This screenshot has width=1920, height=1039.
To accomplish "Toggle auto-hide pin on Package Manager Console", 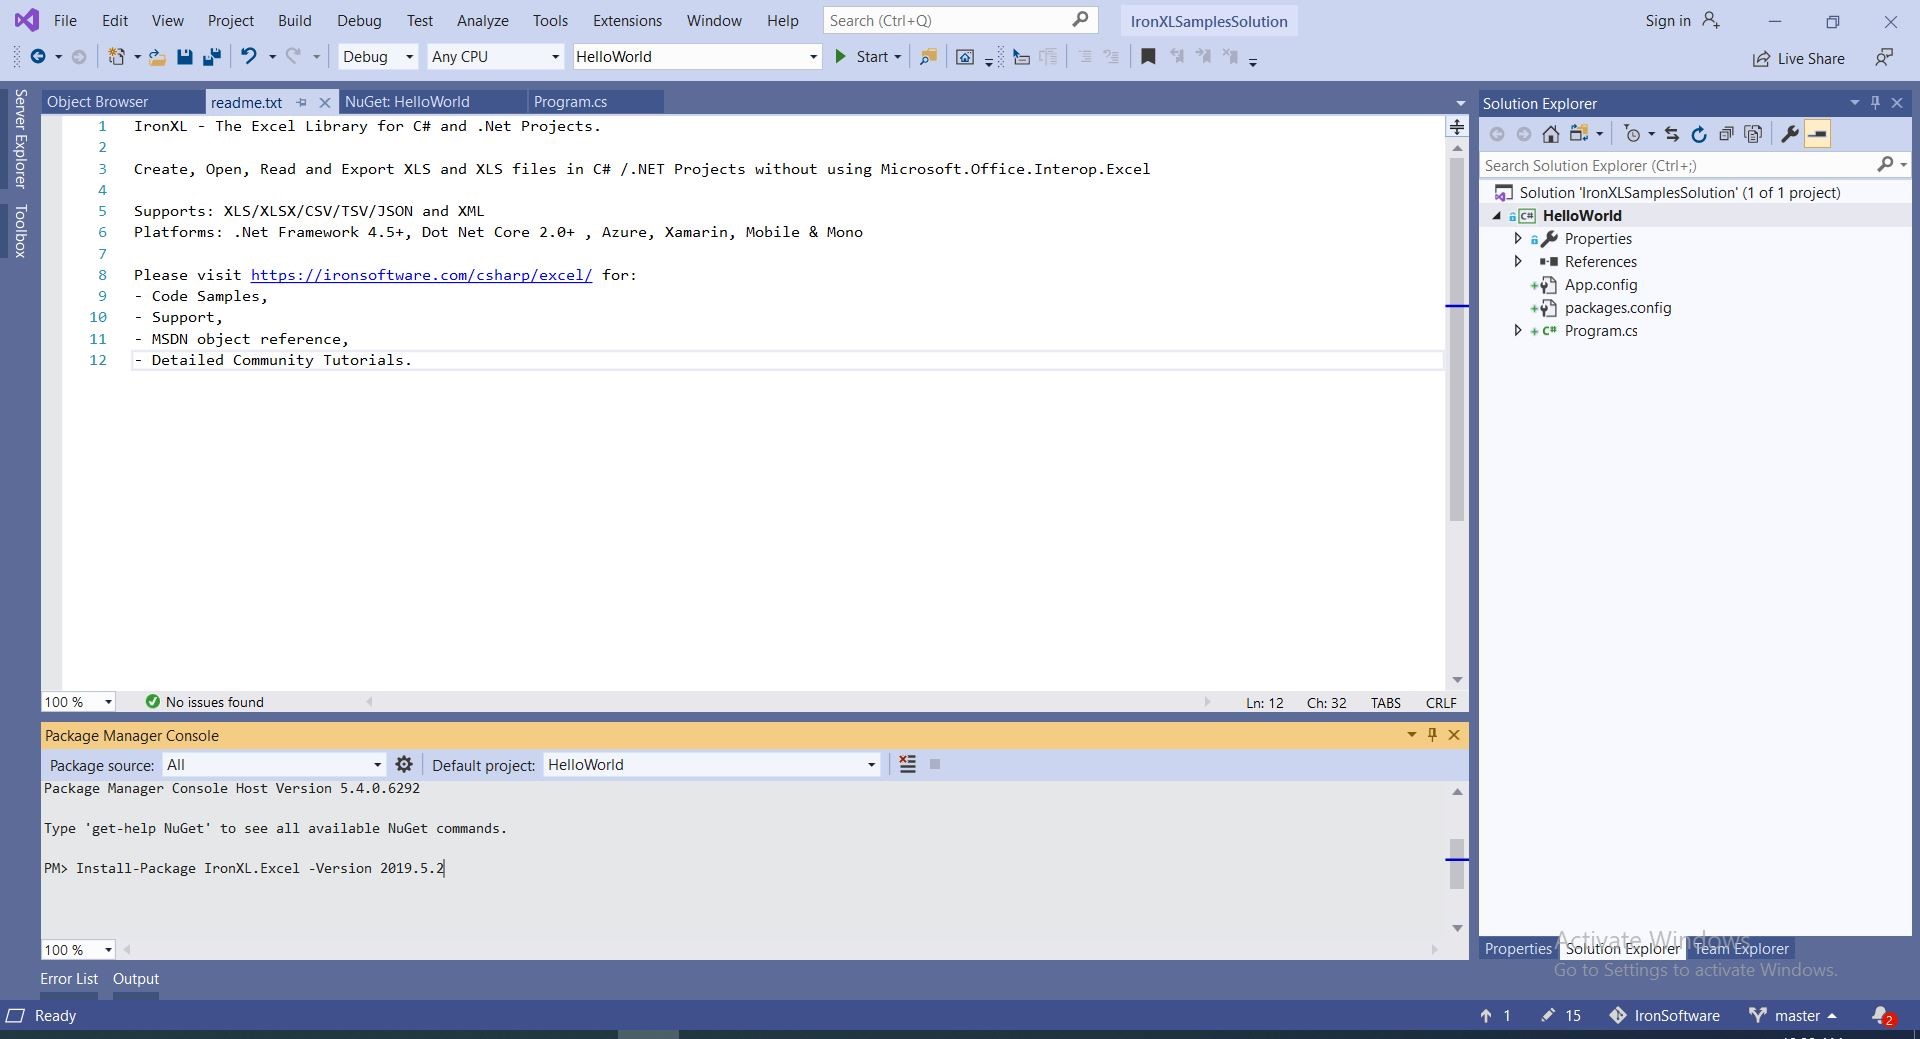I will pos(1432,735).
